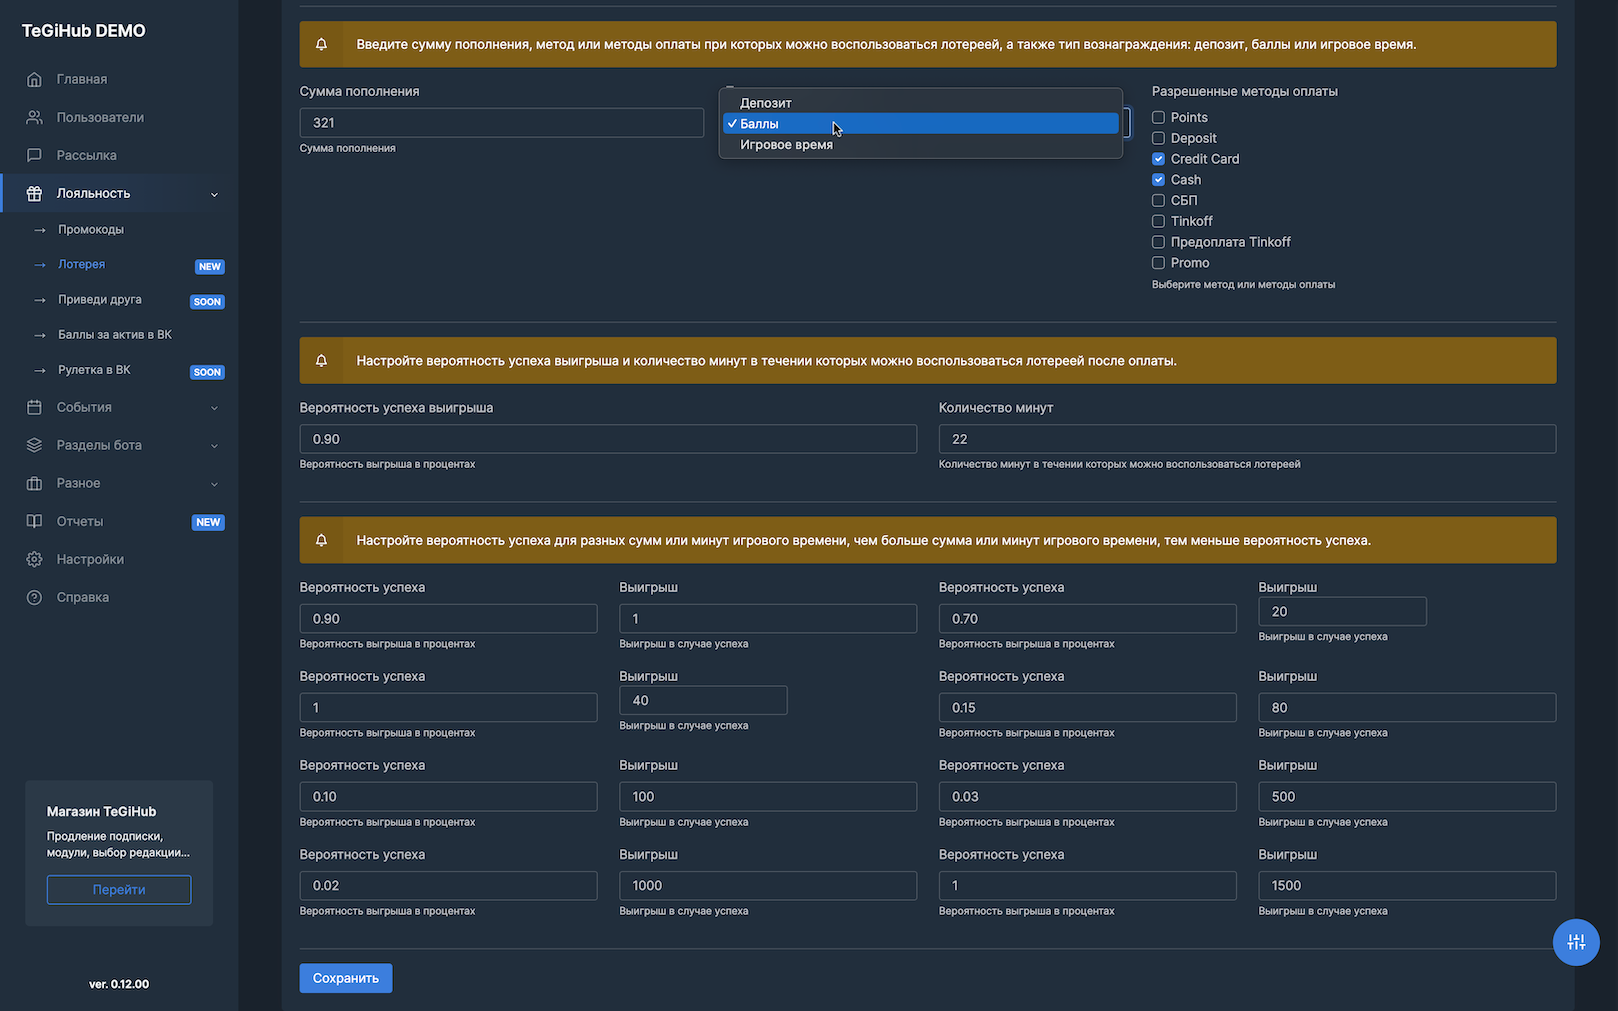The width and height of the screenshot is (1618, 1011).
Task: Focus the probability field containing 0.15
Action: click(x=1088, y=708)
